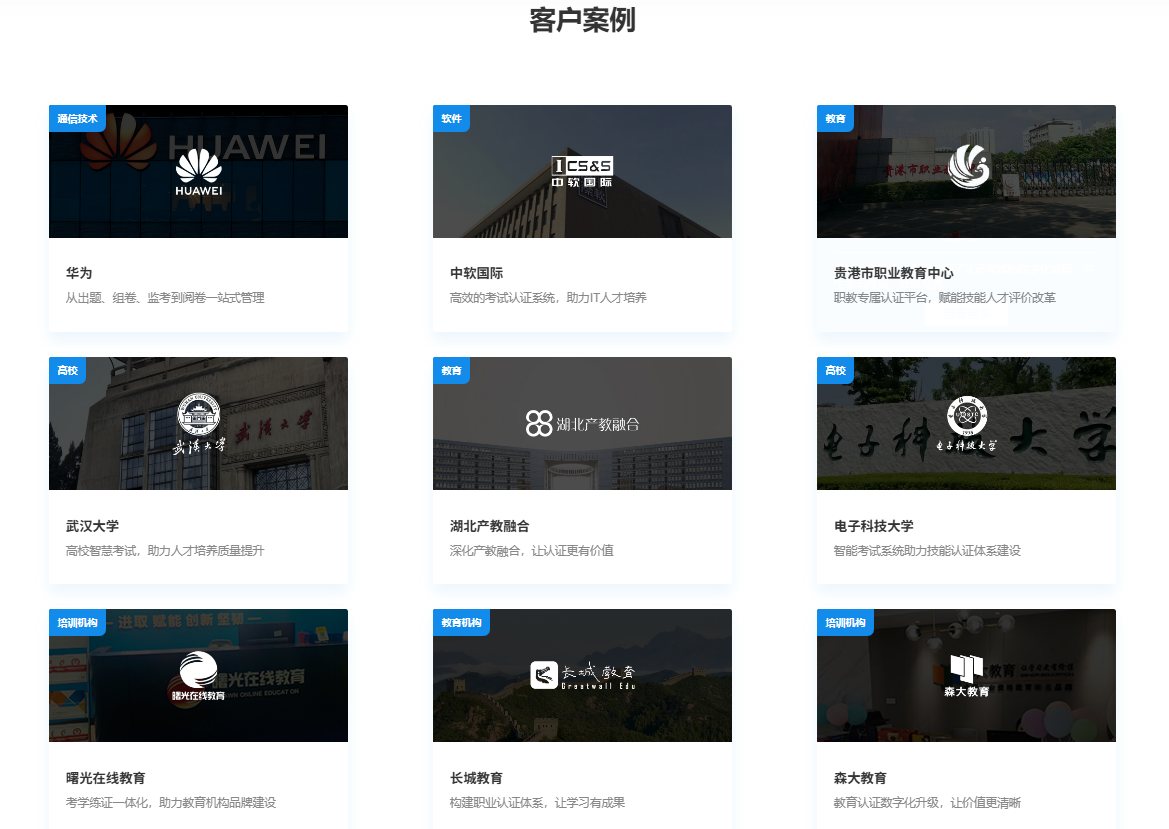Open the 中软国际 case title

[476, 273]
